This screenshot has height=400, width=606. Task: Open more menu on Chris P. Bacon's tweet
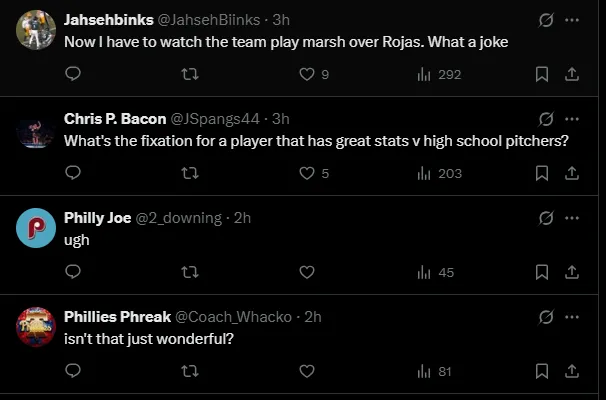click(571, 118)
